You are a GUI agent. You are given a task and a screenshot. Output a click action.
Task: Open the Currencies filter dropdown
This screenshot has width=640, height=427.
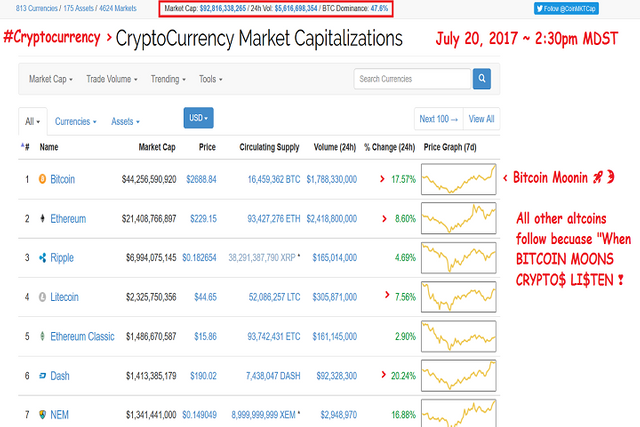tap(76, 122)
